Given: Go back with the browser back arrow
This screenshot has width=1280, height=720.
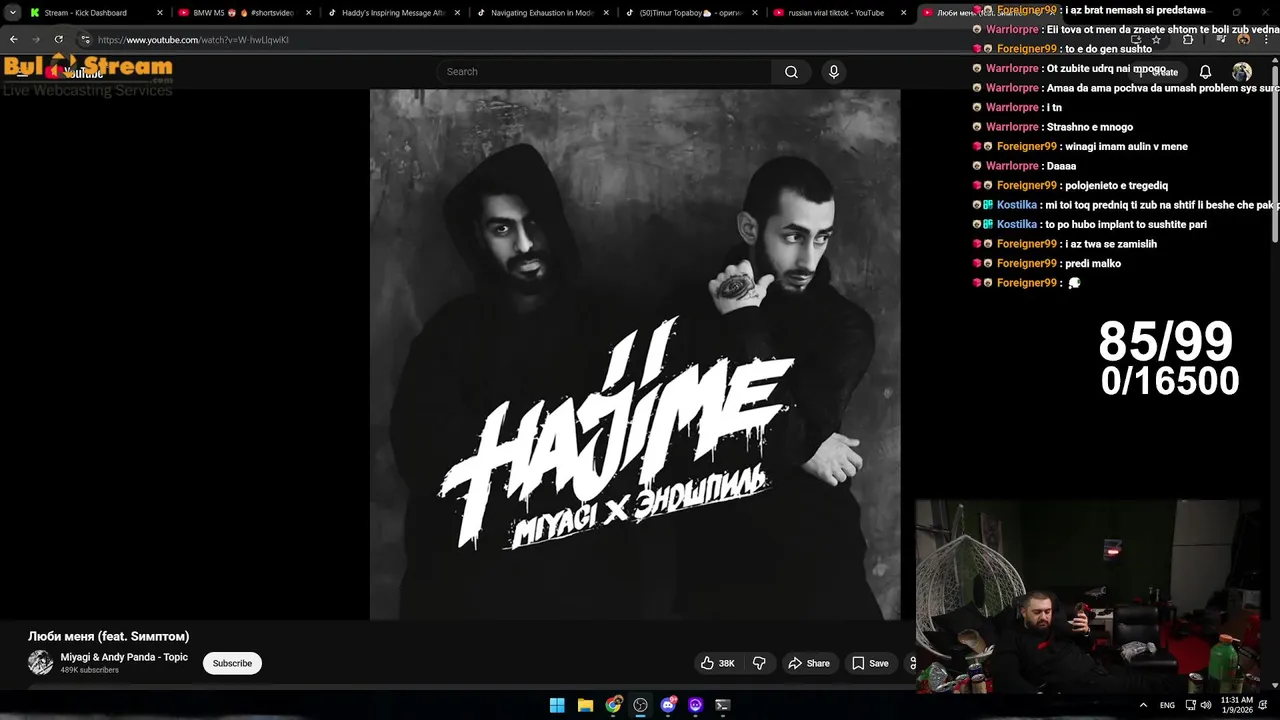Looking at the screenshot, I should pyautogui.click(x=14, y=40).
